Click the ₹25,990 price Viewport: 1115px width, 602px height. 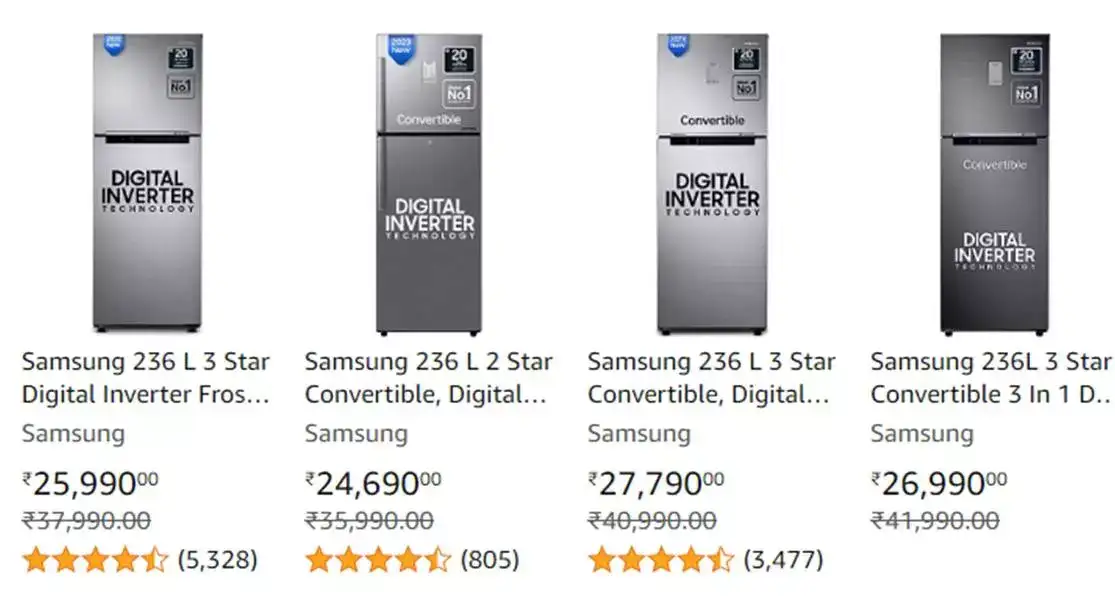(90, 484)
